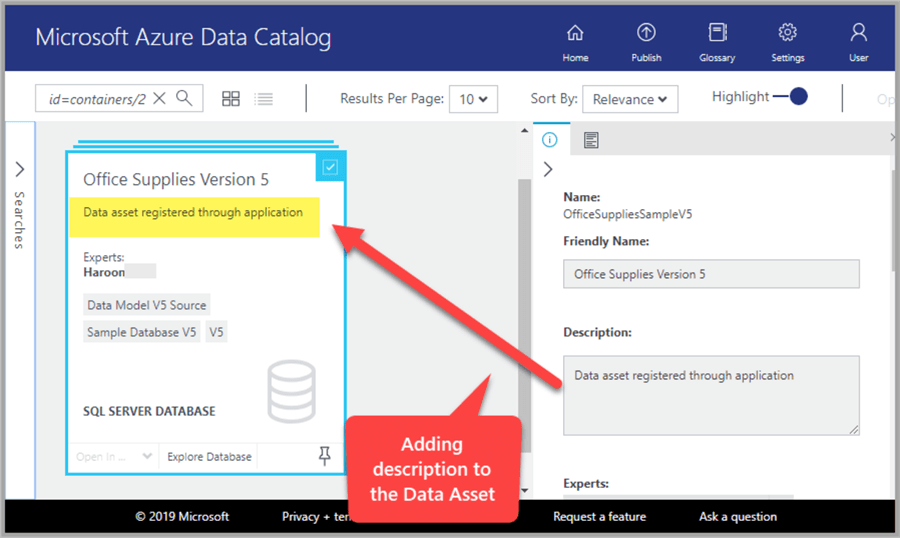Image resolution: width=900 pixels, height=538 pixels.
Task: Open the Publish page
Action: coord(646,42)
